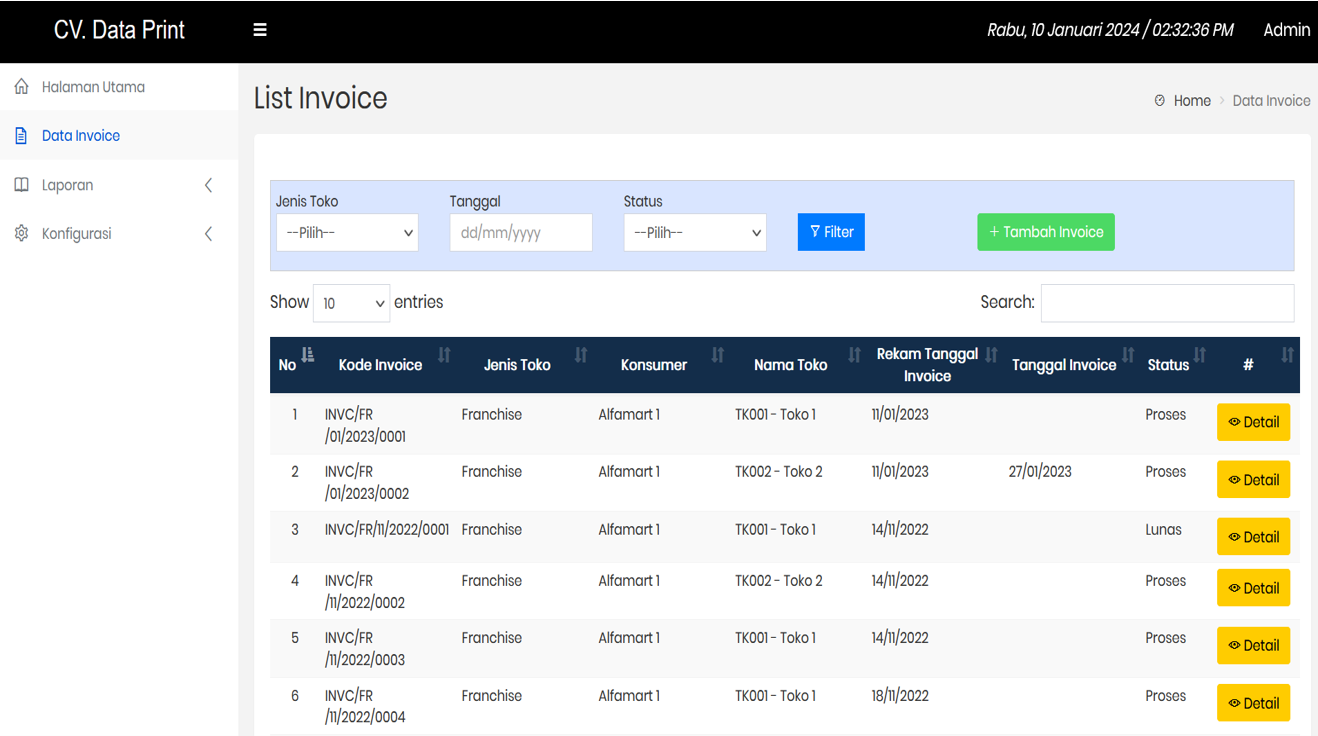Expand the Konfigurasi menu chevron

coord(208,234)
